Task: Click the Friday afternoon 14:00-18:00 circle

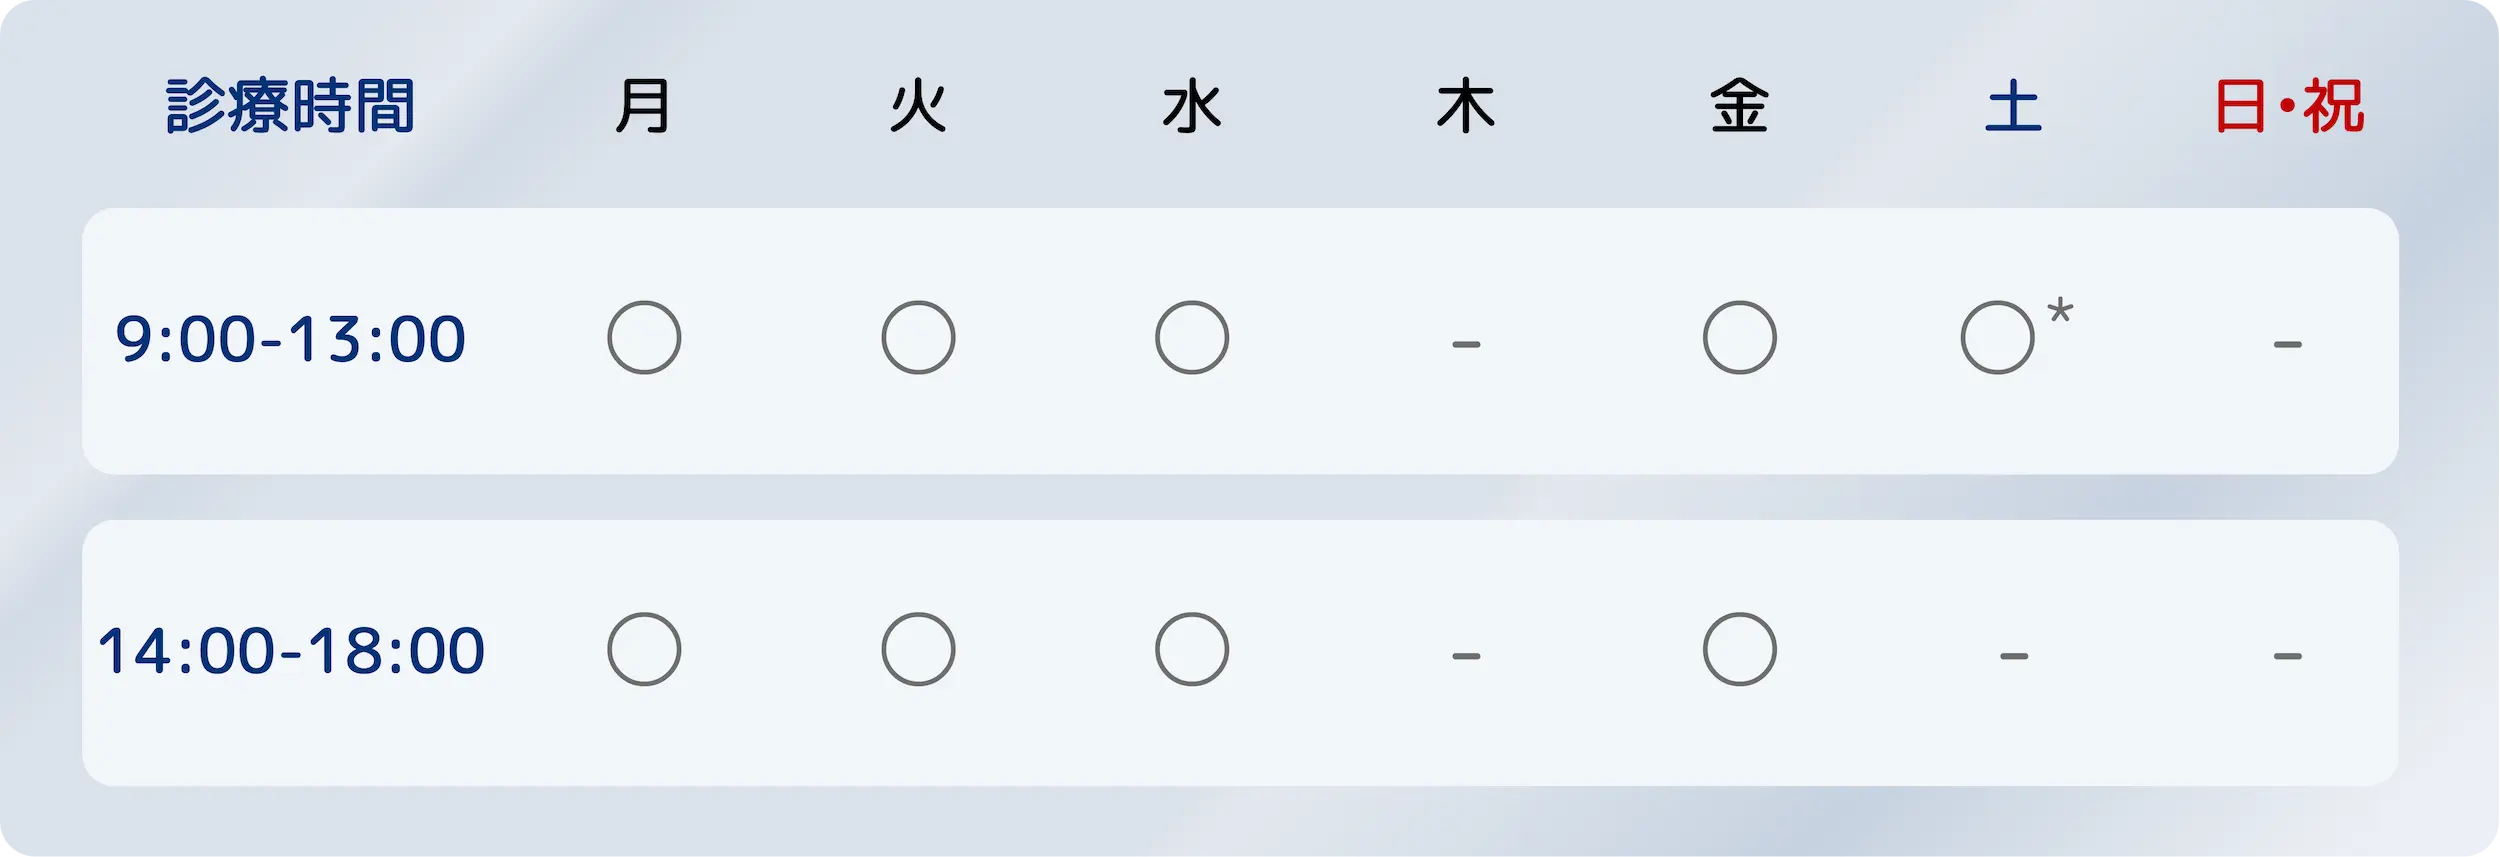Action: pos(1740,649)
